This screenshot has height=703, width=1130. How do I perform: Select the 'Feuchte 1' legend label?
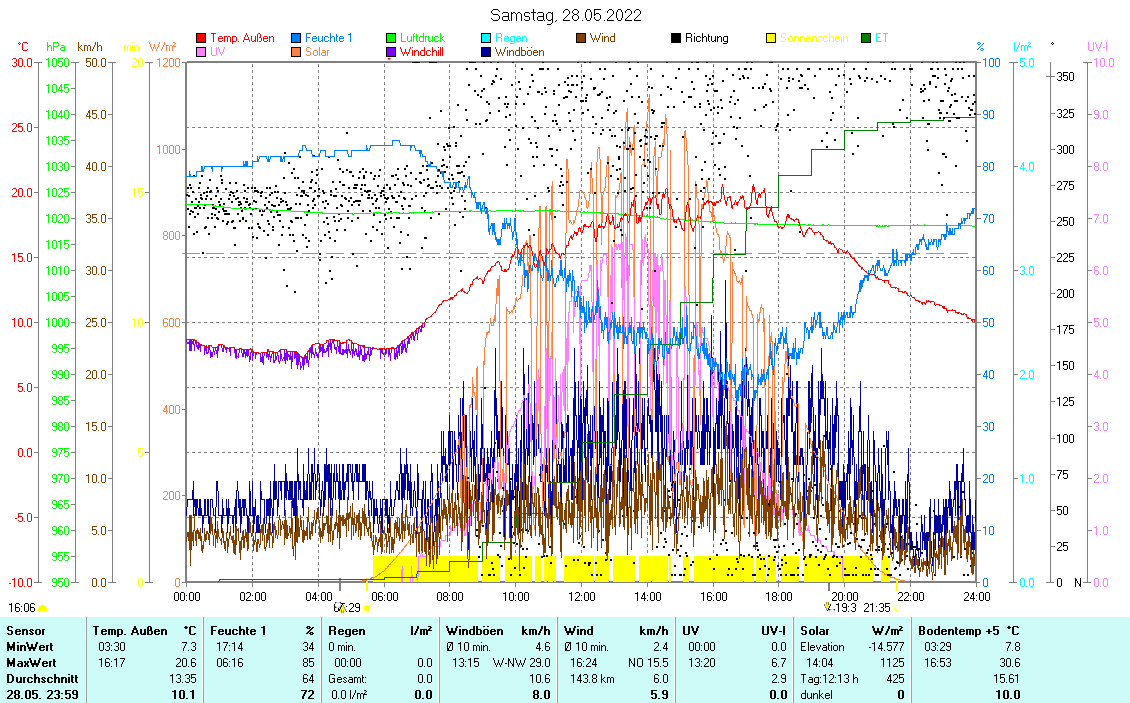[329, 38]
